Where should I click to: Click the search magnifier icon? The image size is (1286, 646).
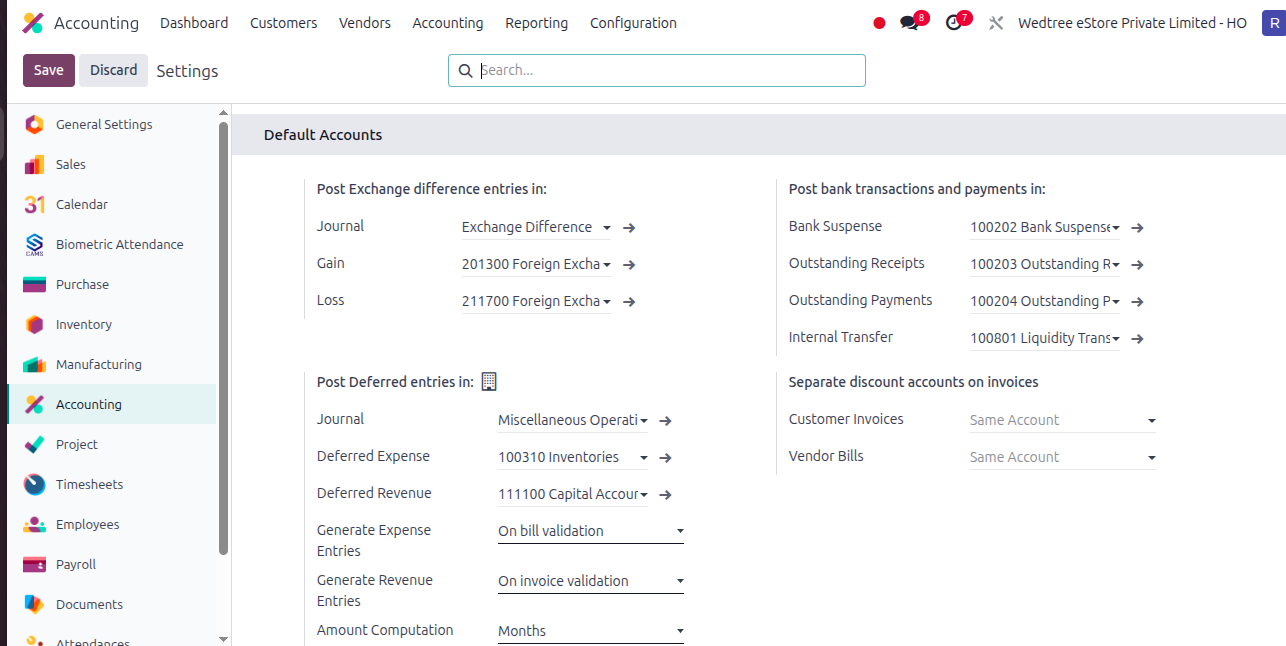point(465,71)
